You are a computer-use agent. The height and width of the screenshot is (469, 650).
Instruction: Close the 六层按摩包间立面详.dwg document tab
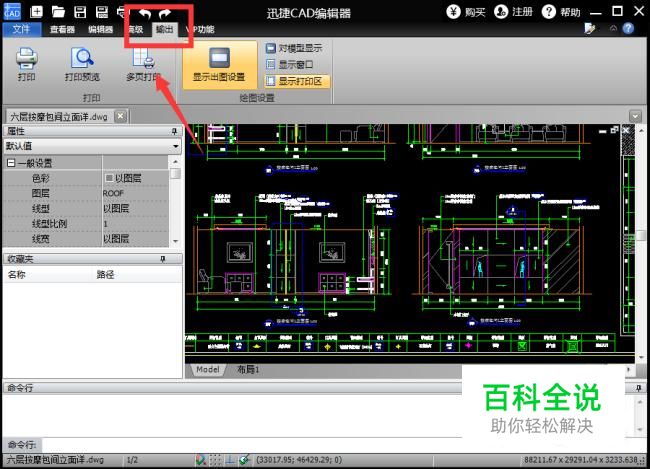click(120, 116)
